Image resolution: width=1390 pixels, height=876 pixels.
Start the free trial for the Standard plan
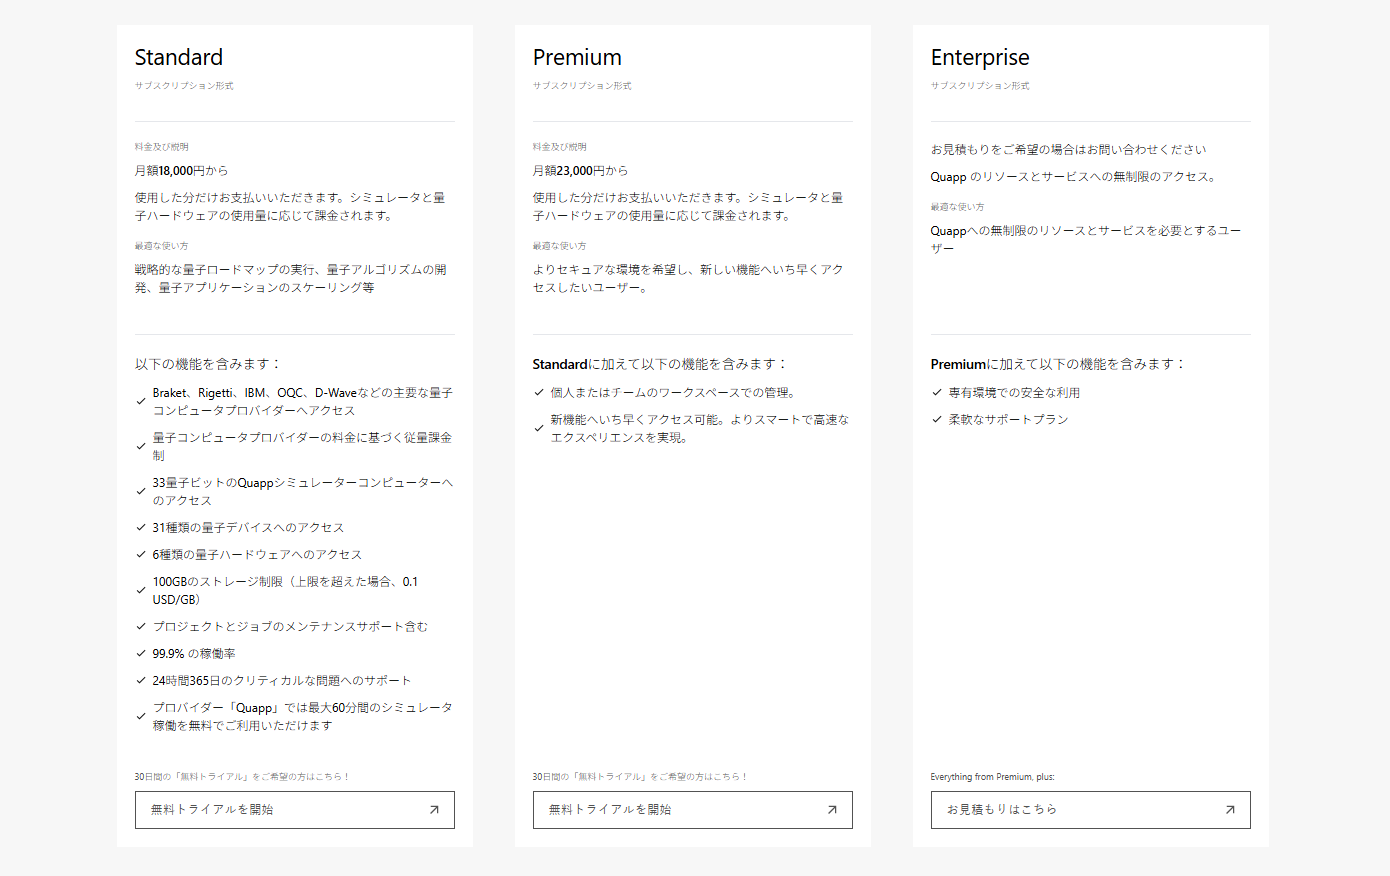click(x=294, y=810)
